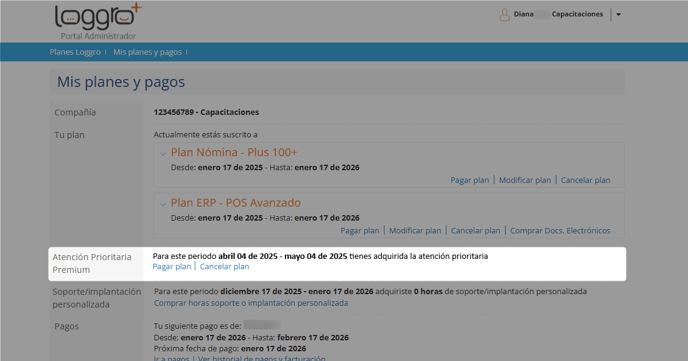Click Pagar plan under Atención Prioritaria Premium
Screen dimensions: 688x361
[x=172, y=266]
